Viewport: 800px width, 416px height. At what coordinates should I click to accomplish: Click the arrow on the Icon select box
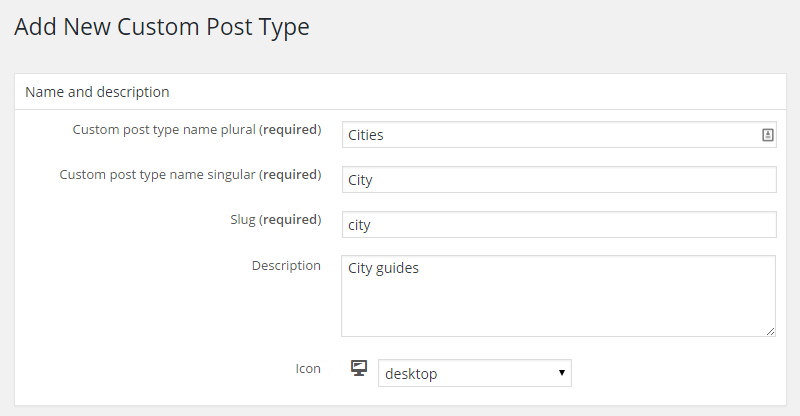coord(562,374)
